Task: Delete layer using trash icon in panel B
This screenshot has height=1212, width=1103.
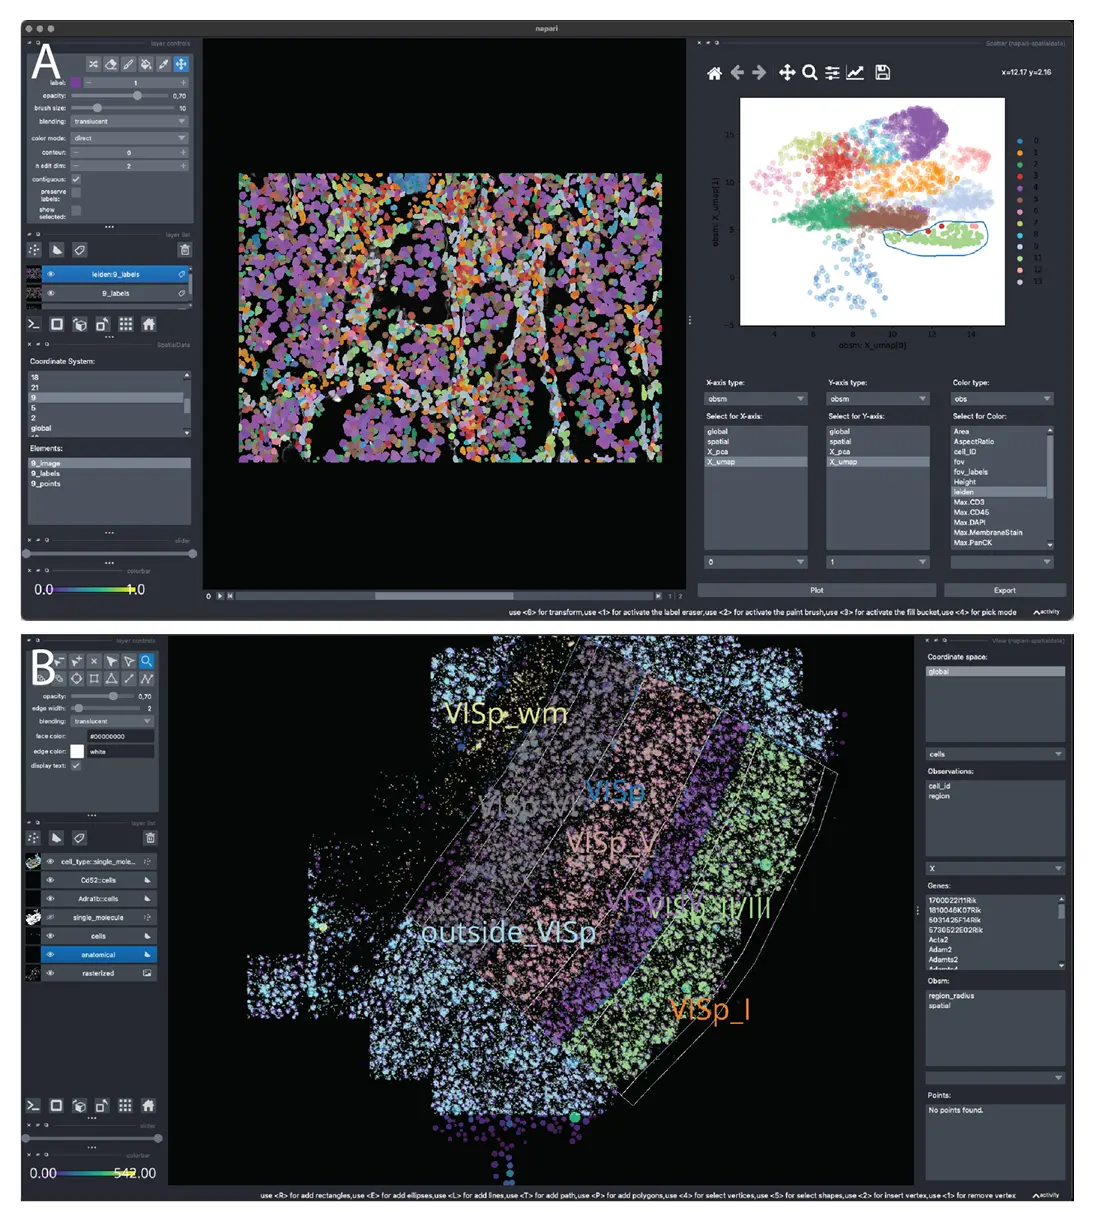Action: [150, 838]
